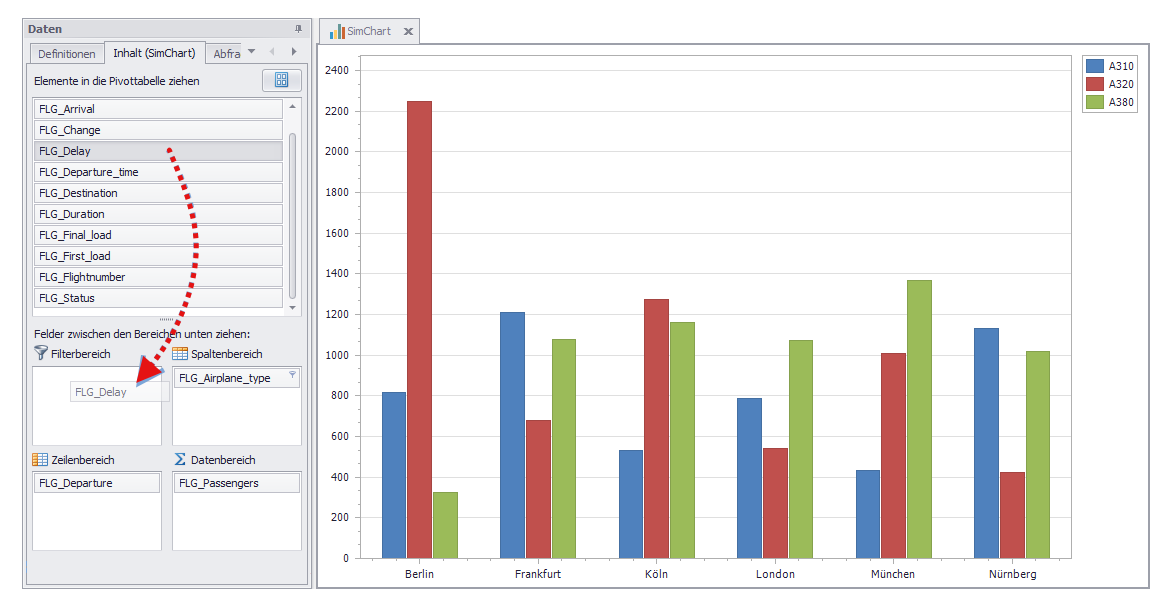The width and height of the screenshot is (1166, 608).
Task: Click the filter funnel icon on FLG_Airplane_type
Action: (292, 377)
